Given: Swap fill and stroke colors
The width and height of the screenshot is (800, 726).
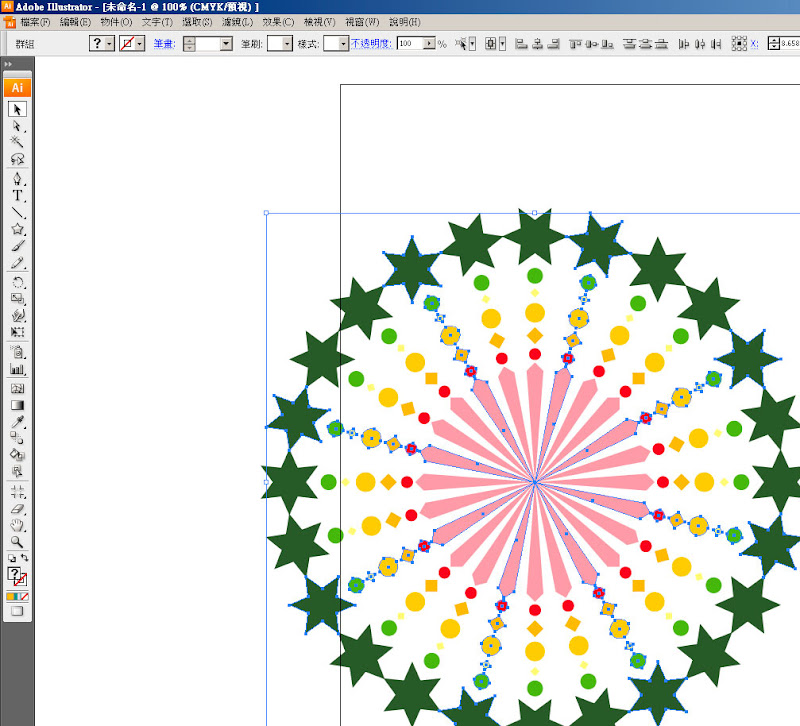Looking at the screenshot, I should pos(24,558).
